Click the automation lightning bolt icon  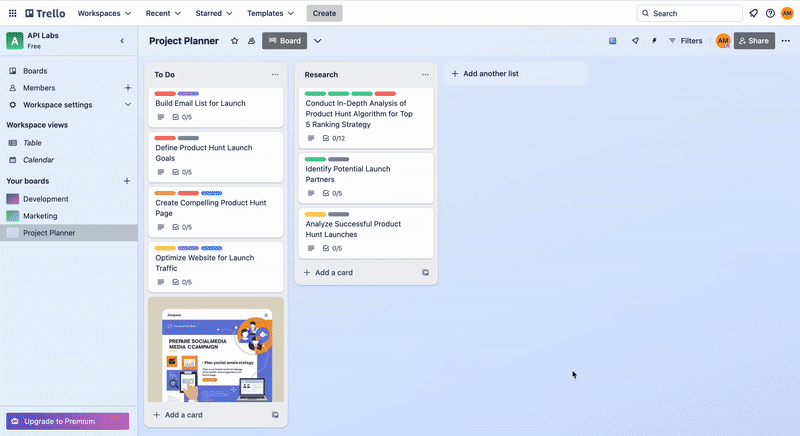point(654,41)
